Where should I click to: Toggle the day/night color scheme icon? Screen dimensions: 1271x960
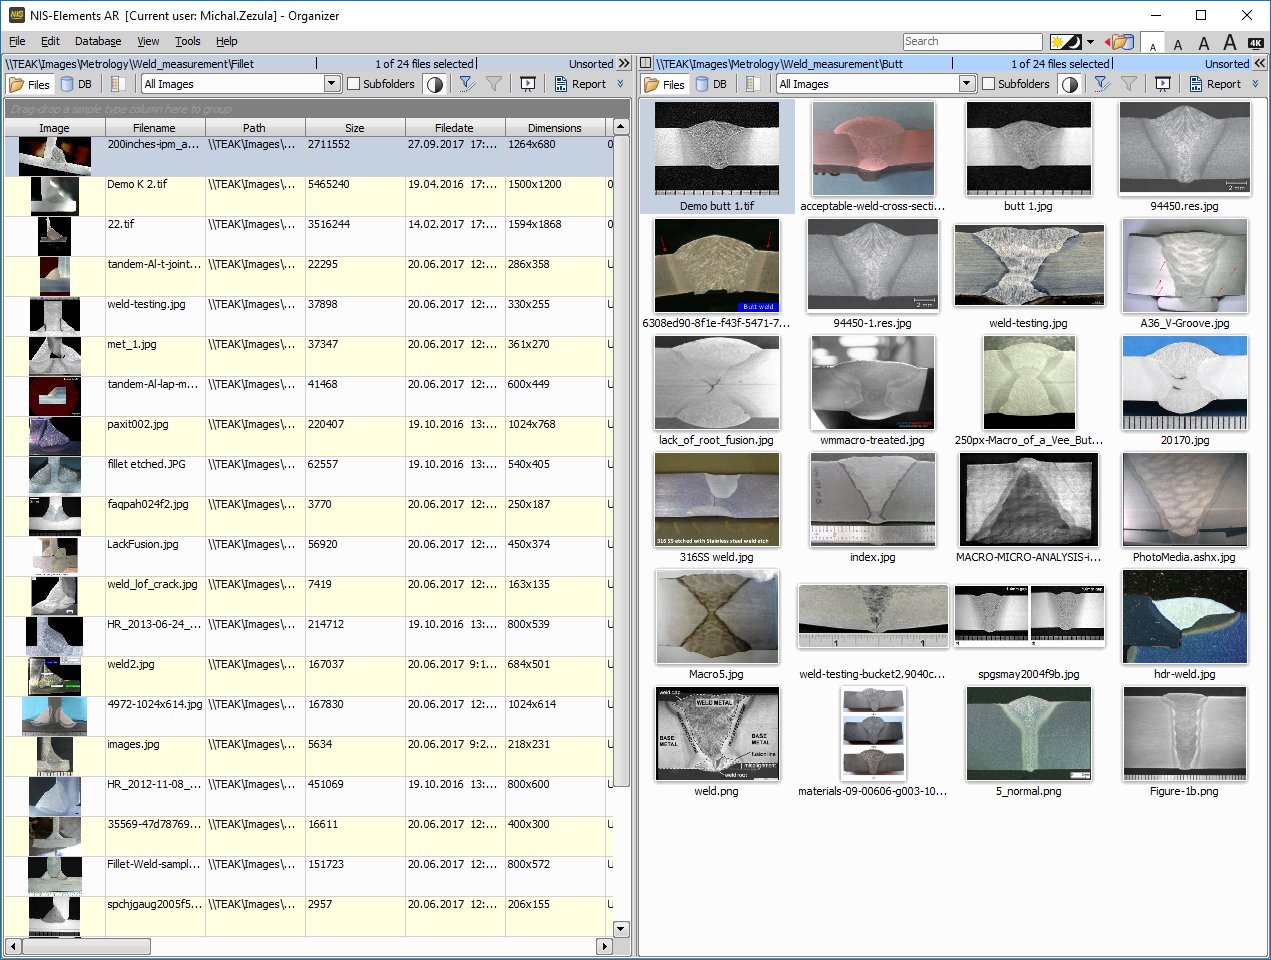[1065, 42]
